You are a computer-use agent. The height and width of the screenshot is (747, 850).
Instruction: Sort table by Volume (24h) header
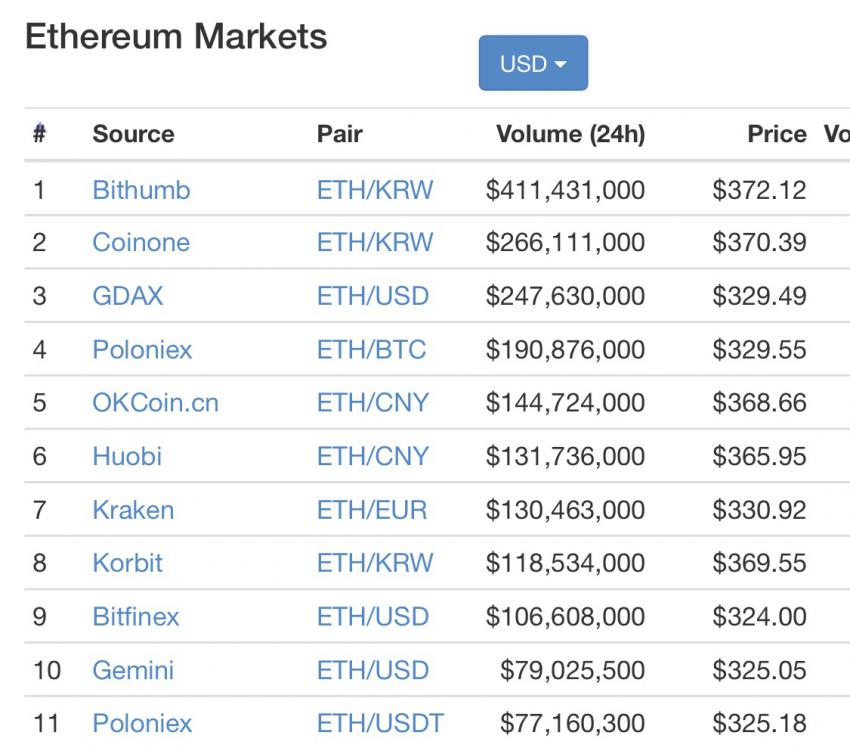coord(570,133)
